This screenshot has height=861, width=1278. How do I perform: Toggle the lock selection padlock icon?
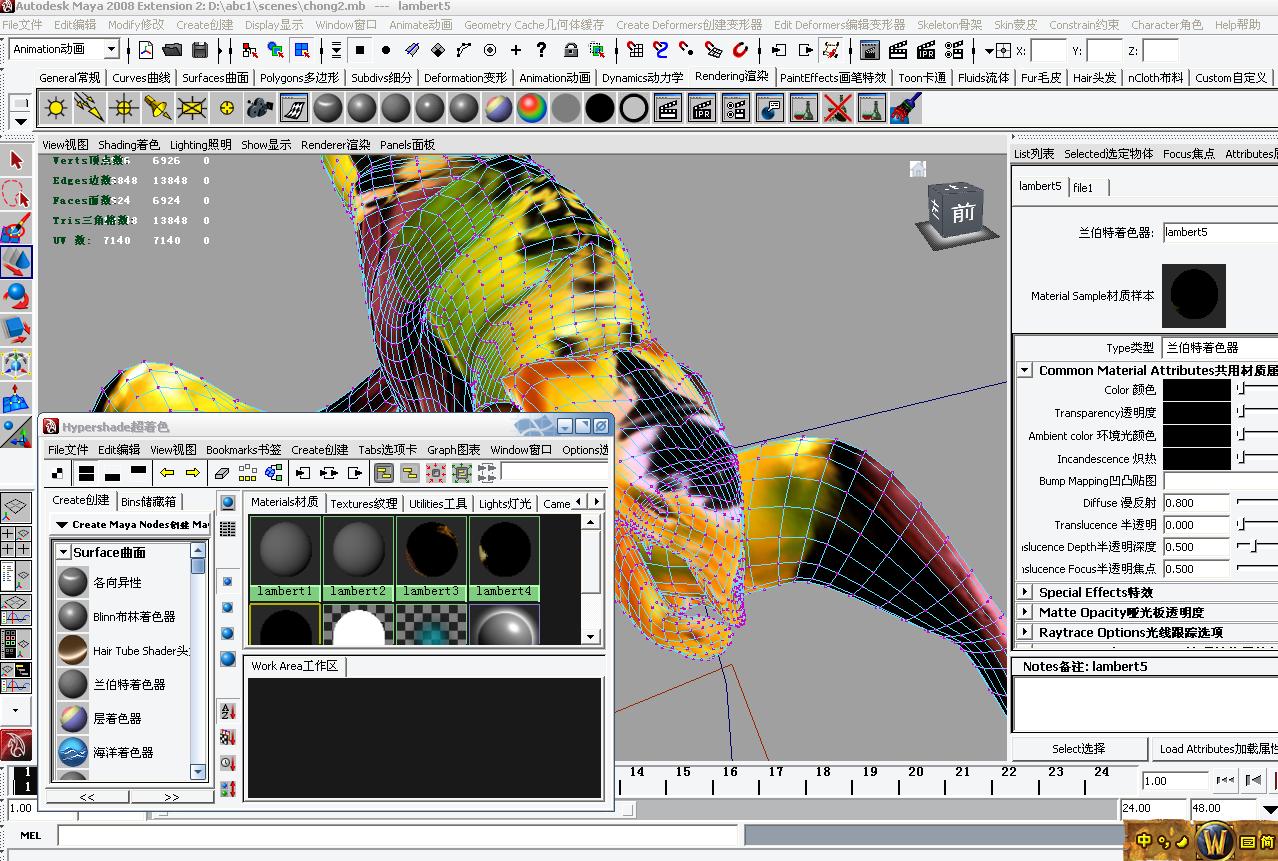pos(570,50)
